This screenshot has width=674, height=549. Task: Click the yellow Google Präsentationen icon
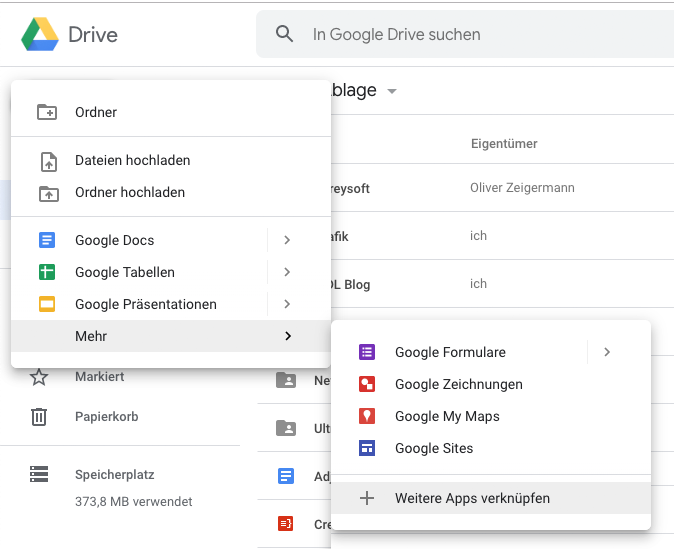click(47, 304)
